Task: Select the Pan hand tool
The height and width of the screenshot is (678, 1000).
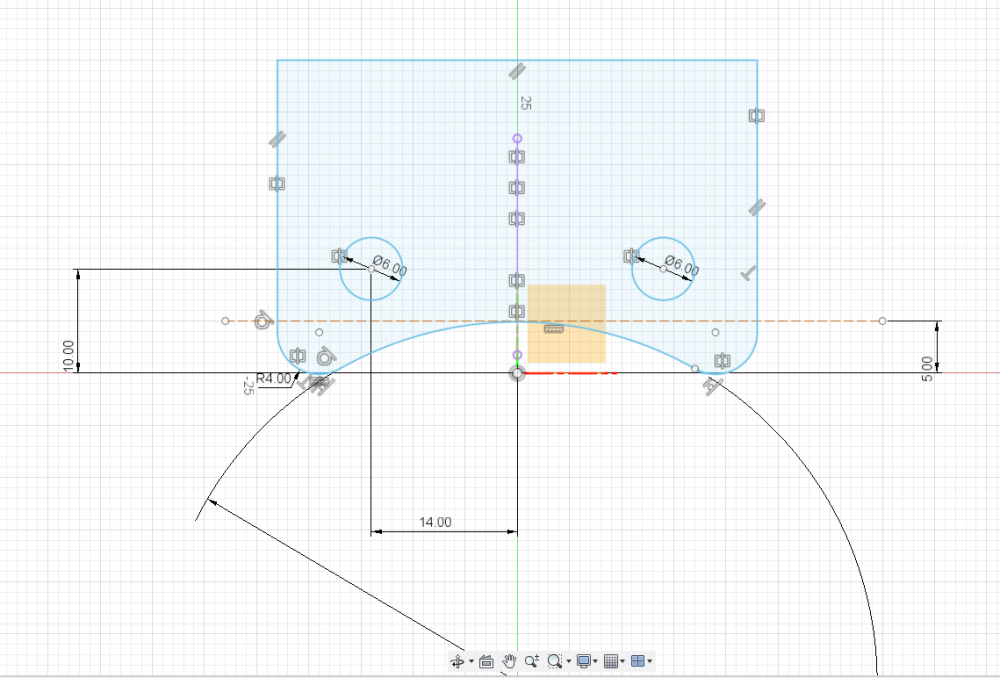Action: pyautogui.click(x=509, y=661)
